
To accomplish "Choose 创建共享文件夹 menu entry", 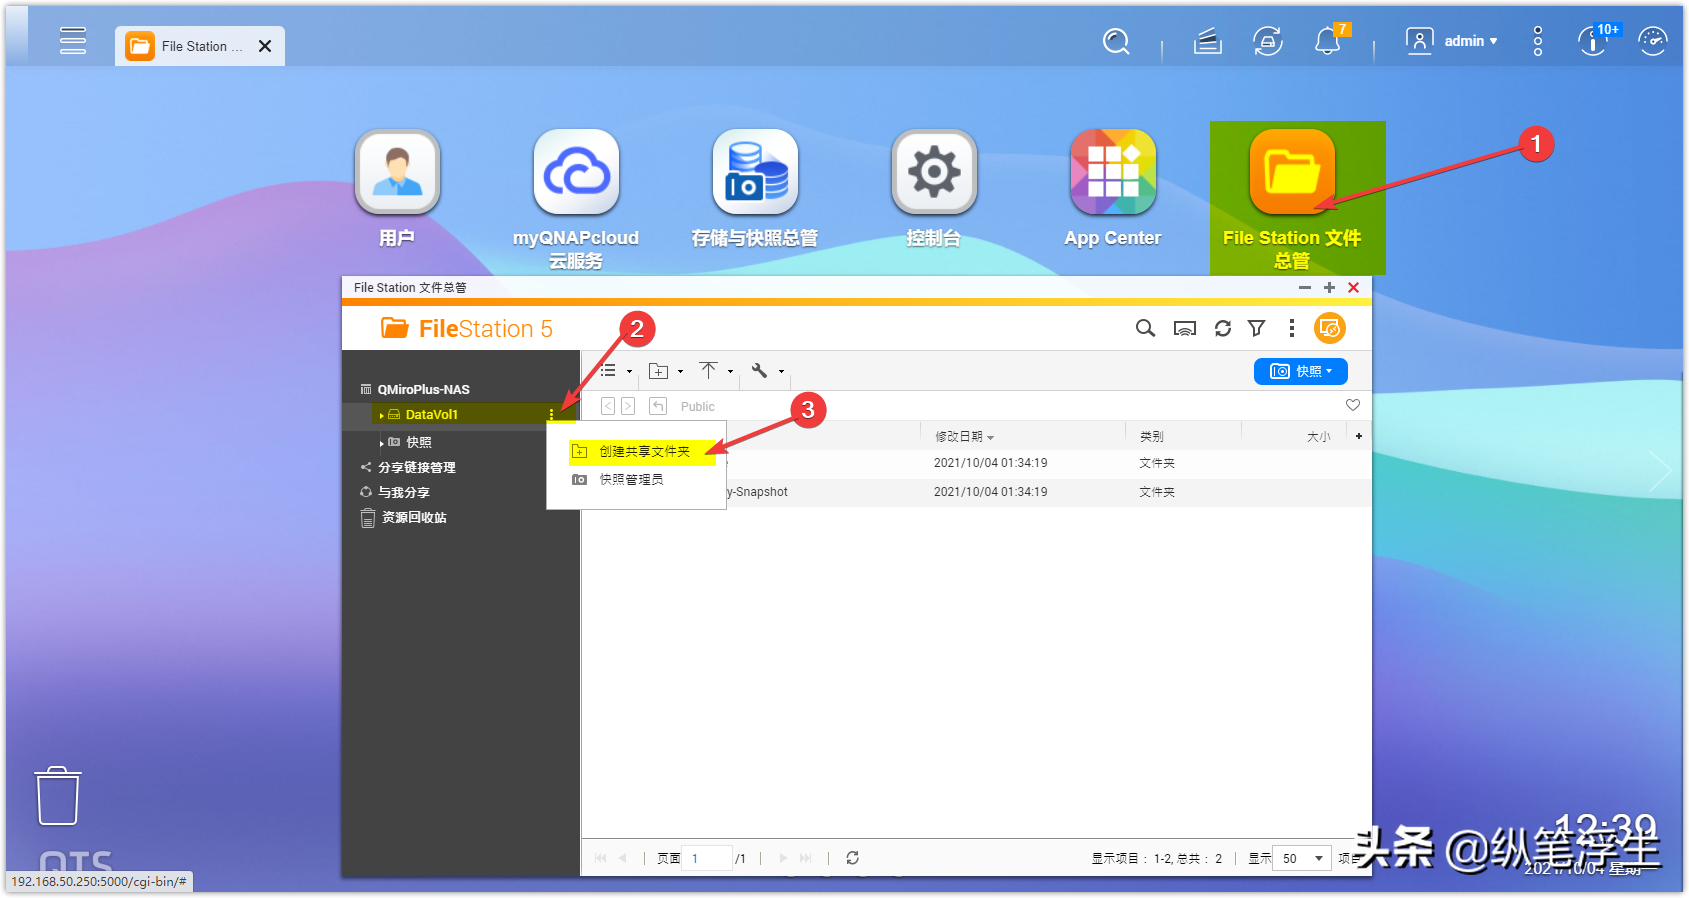I will coord(644,452).
